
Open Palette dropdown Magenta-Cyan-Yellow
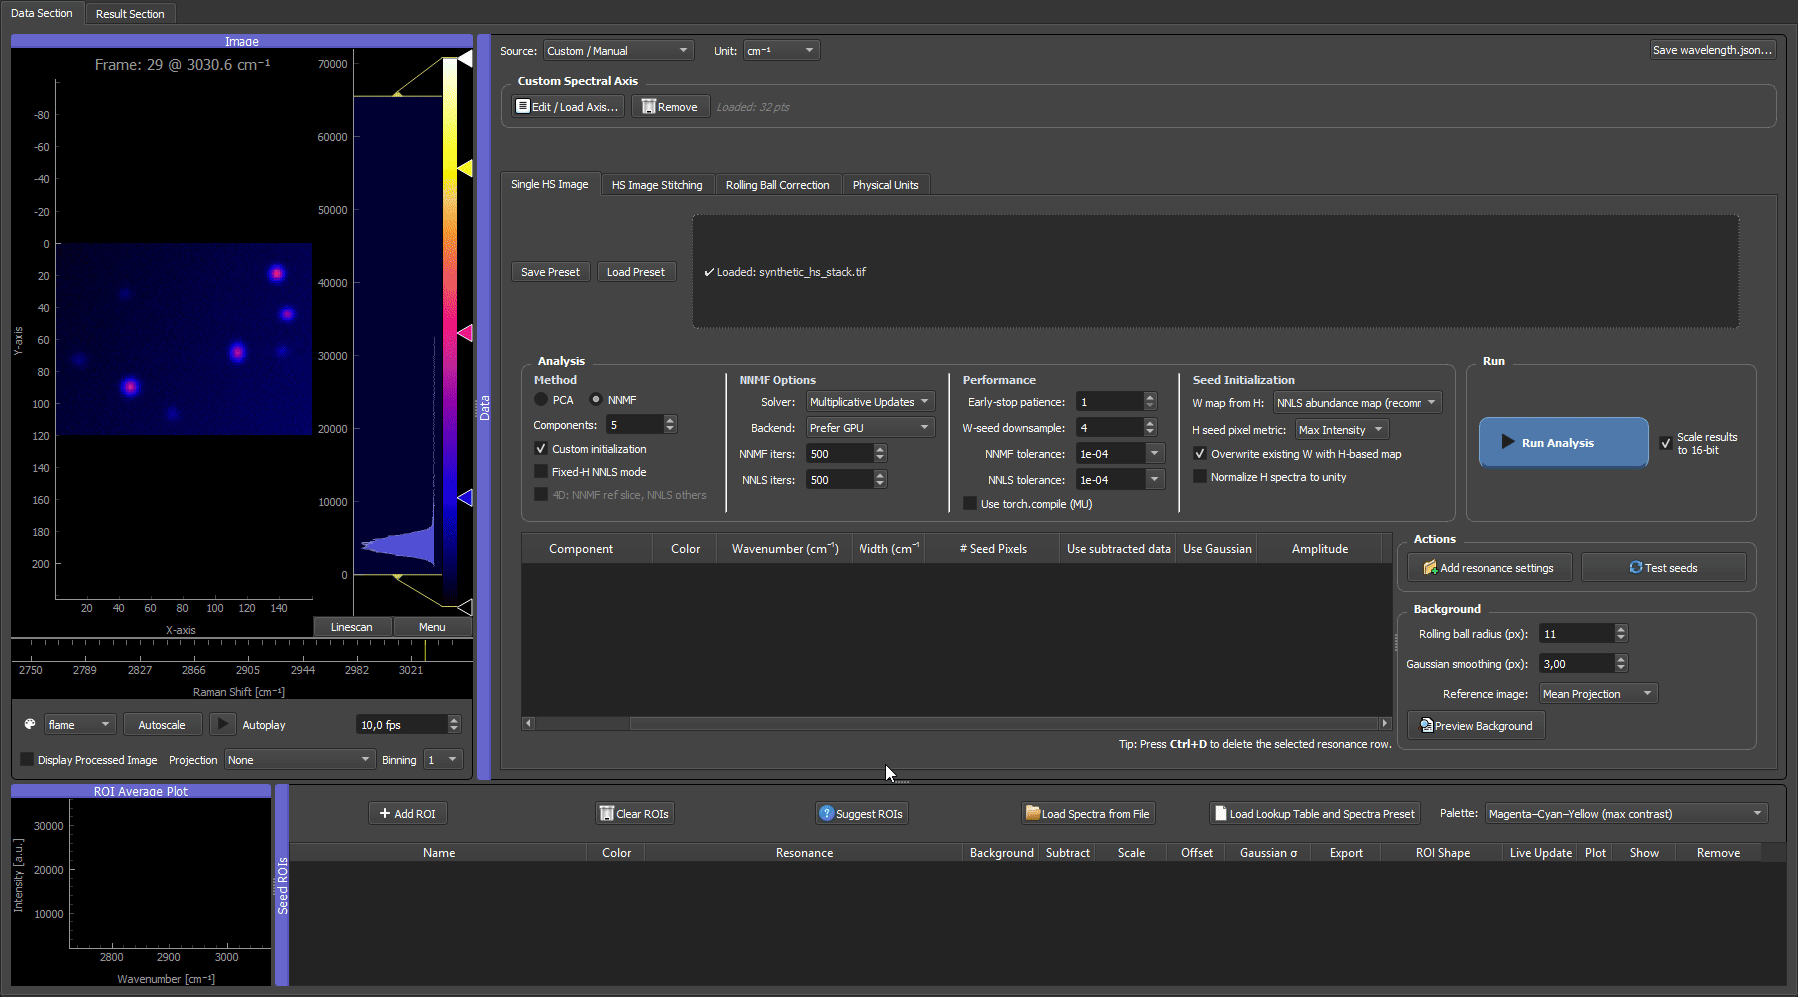[1626, 814]
